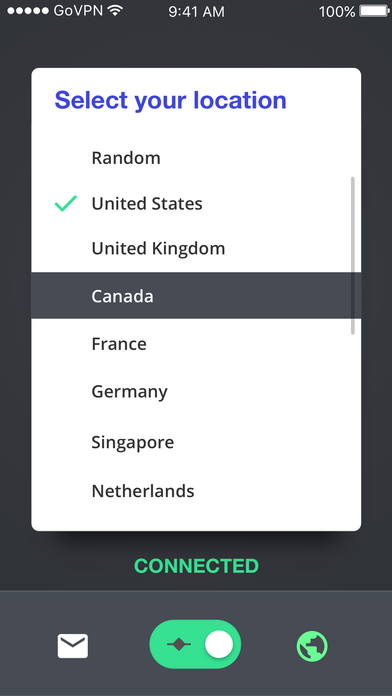The image size is (392, 696).
Task: Select Singapore from the list
Action: coord(196,442)
